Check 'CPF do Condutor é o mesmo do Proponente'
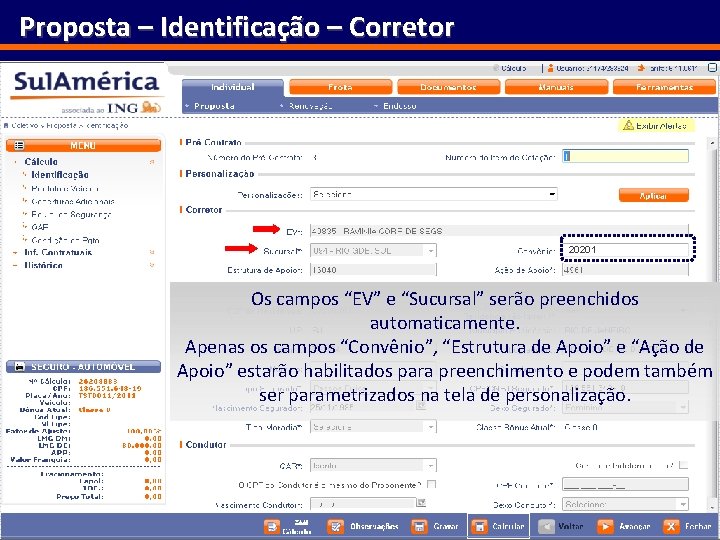 pyautogui.click(x=431, y=484)
